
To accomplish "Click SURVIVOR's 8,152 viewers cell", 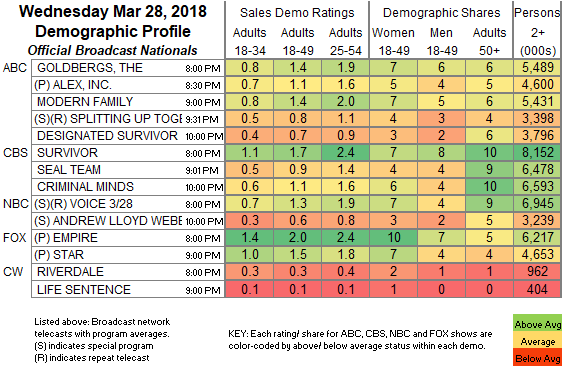I will coord(538,153).
